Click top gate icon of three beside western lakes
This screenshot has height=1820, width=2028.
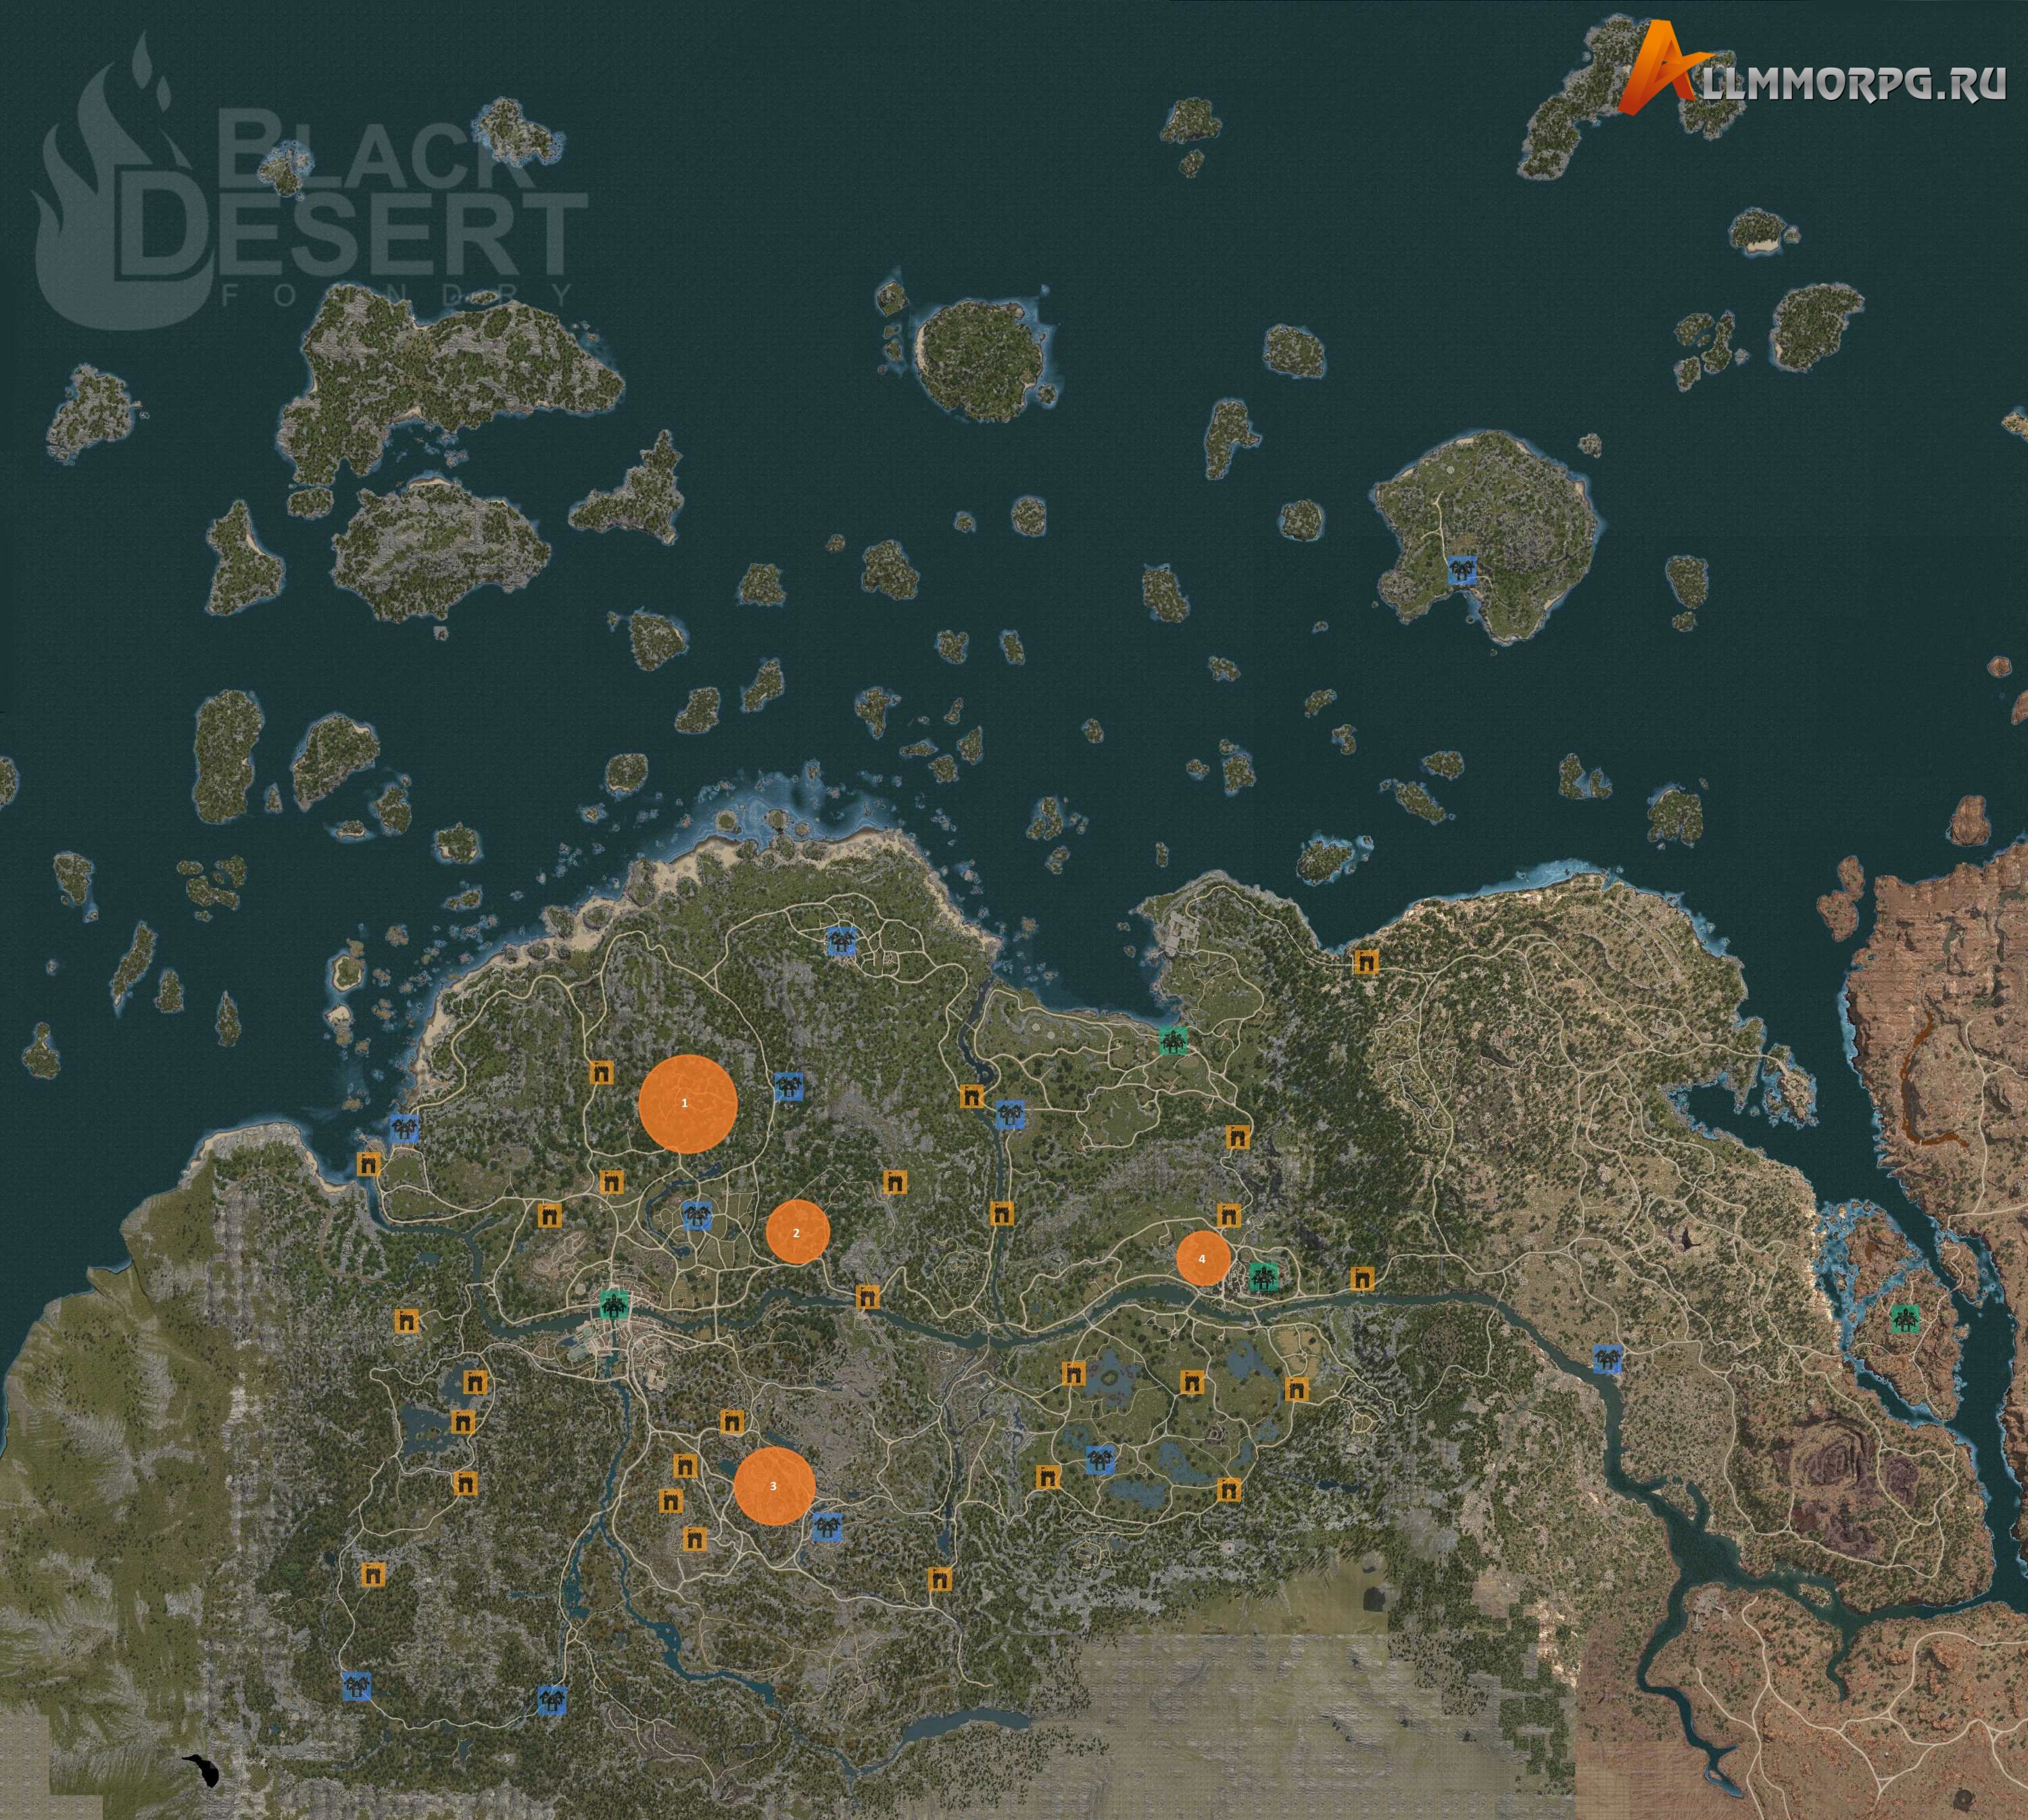tap(476, 1383)
